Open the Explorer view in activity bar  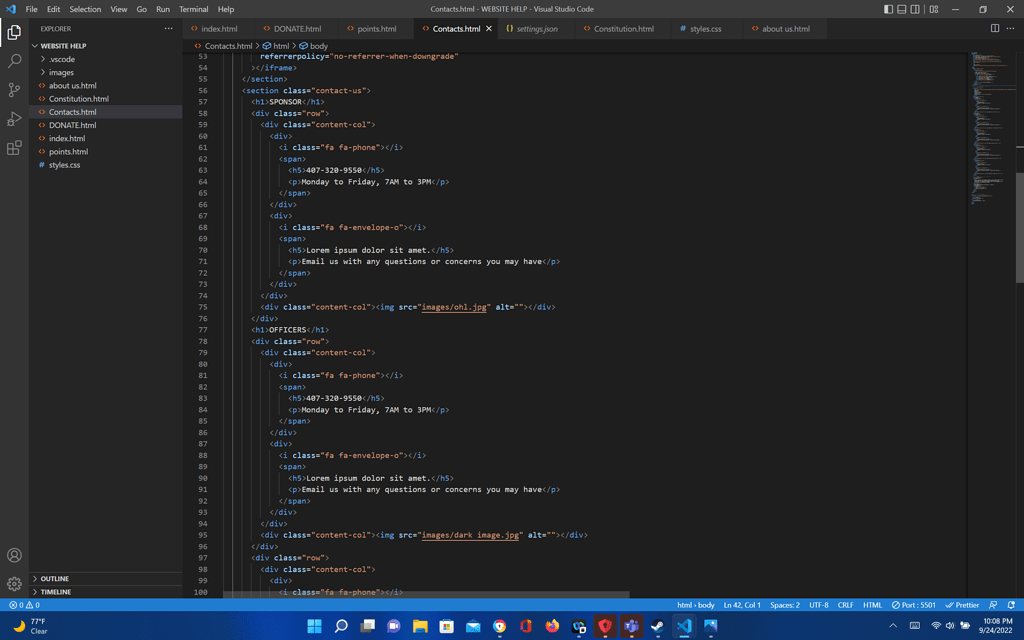coord(14,32)
